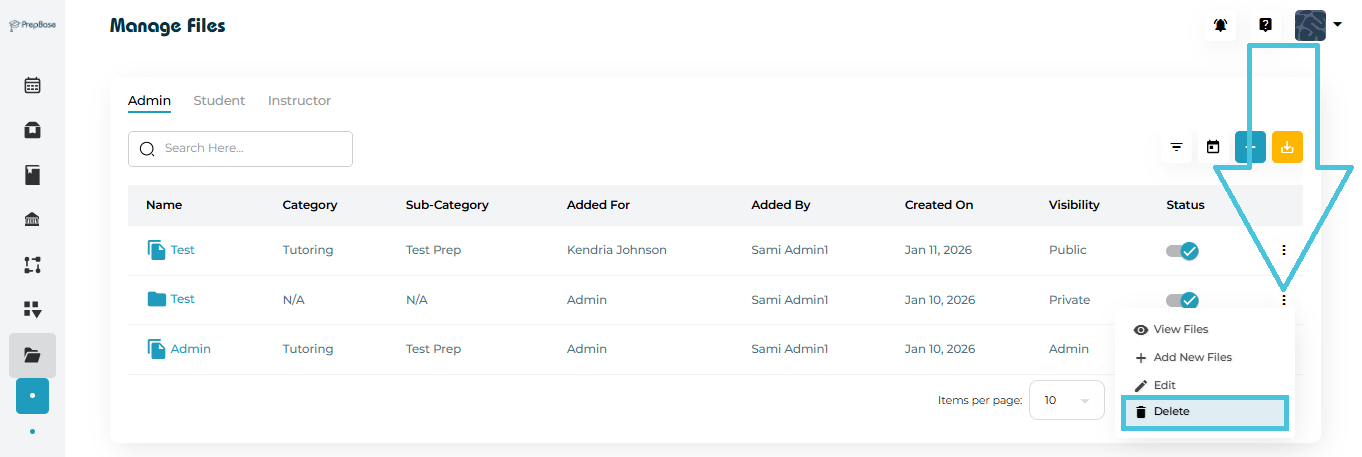The image size is (1362, 457).
Task: Open the Admin file link
Action: 190,349
